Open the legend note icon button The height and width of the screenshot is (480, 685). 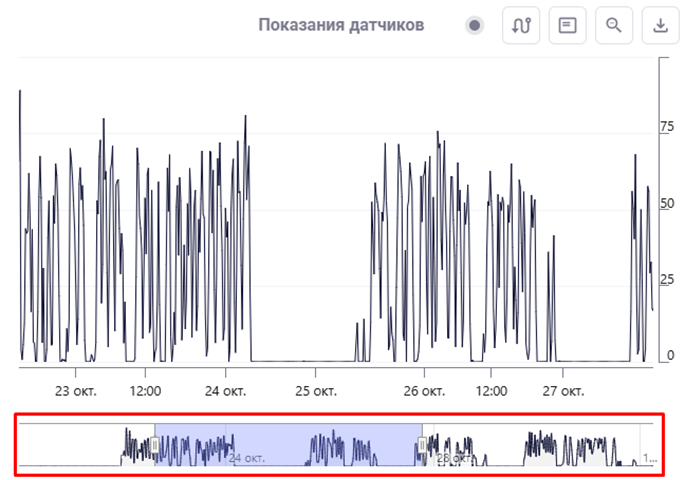tap(567, 26)
